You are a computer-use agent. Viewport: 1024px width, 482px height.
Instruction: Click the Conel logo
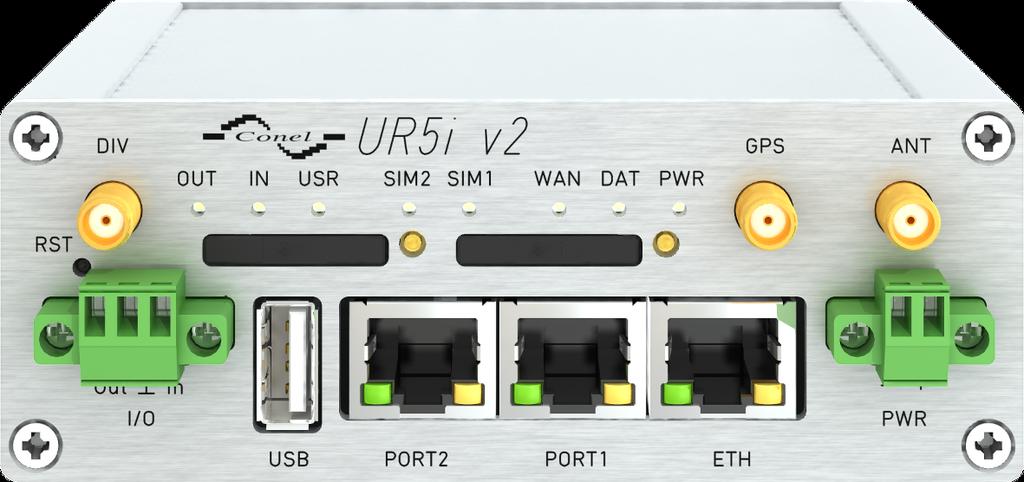coord(274,136)
